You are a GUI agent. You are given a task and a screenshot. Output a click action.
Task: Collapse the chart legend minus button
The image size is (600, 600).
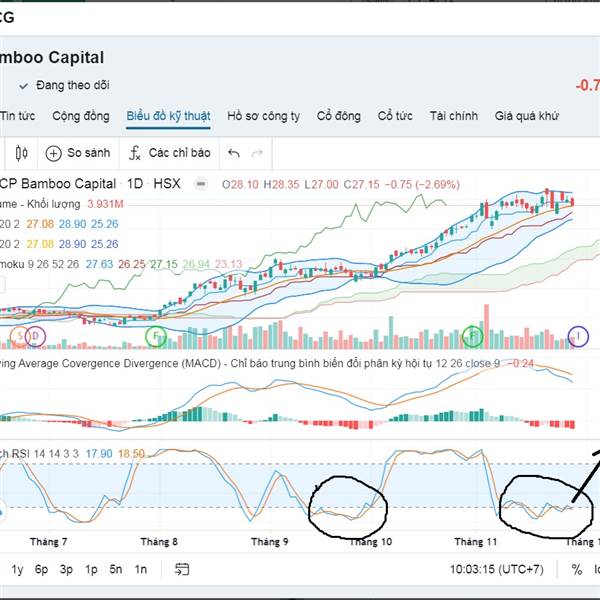pyautogui.click(x=201, y=184)
